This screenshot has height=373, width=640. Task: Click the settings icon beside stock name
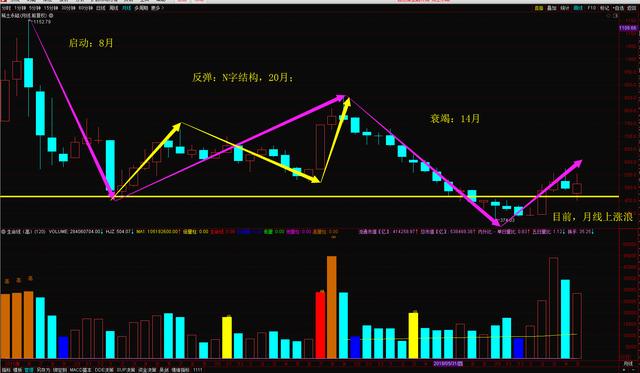click(51, 16)
